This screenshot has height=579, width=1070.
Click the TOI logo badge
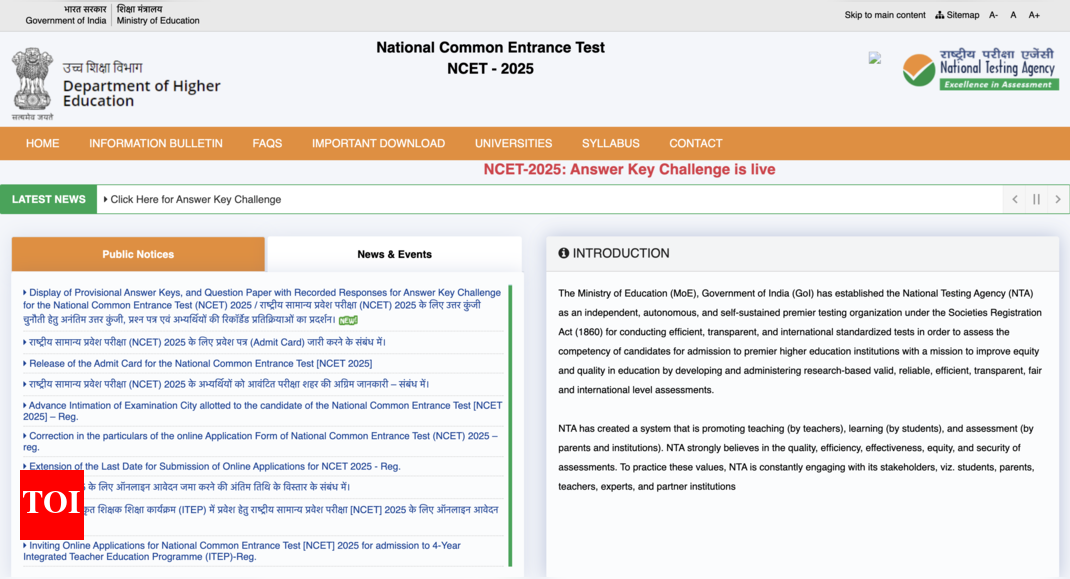pos(52,503)
